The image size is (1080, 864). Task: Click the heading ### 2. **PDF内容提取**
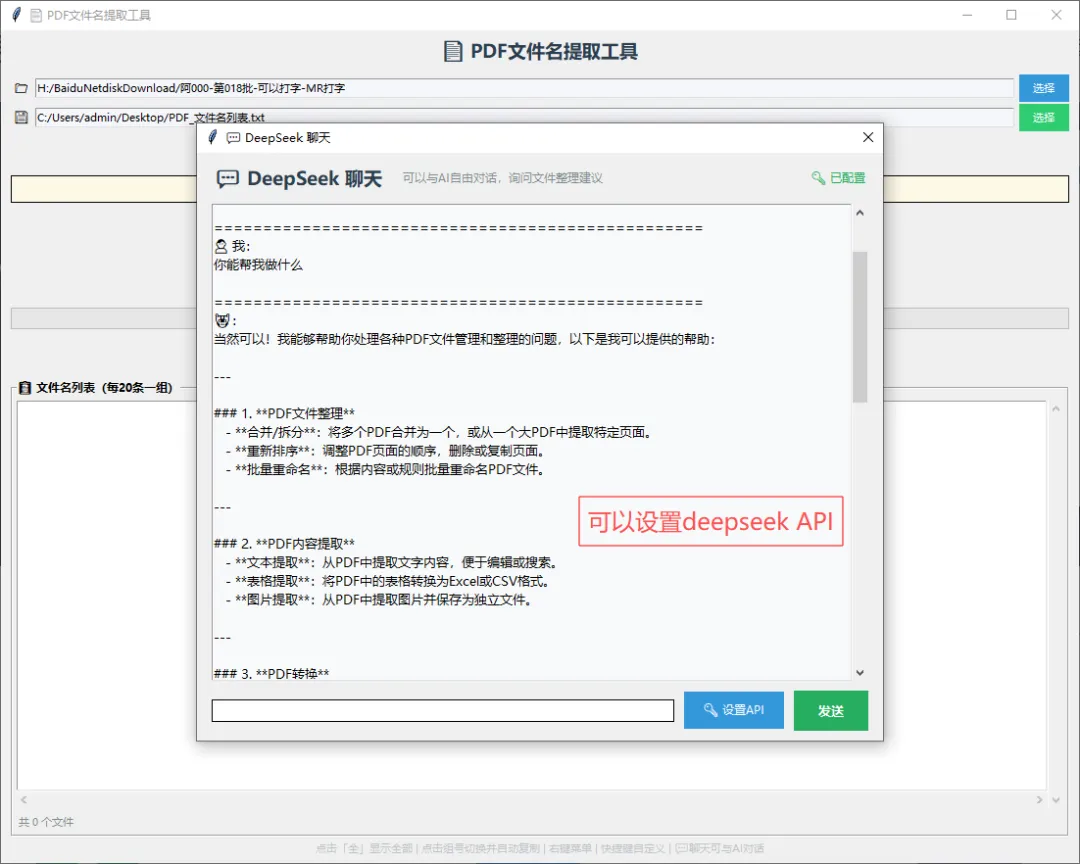[284, 544]
